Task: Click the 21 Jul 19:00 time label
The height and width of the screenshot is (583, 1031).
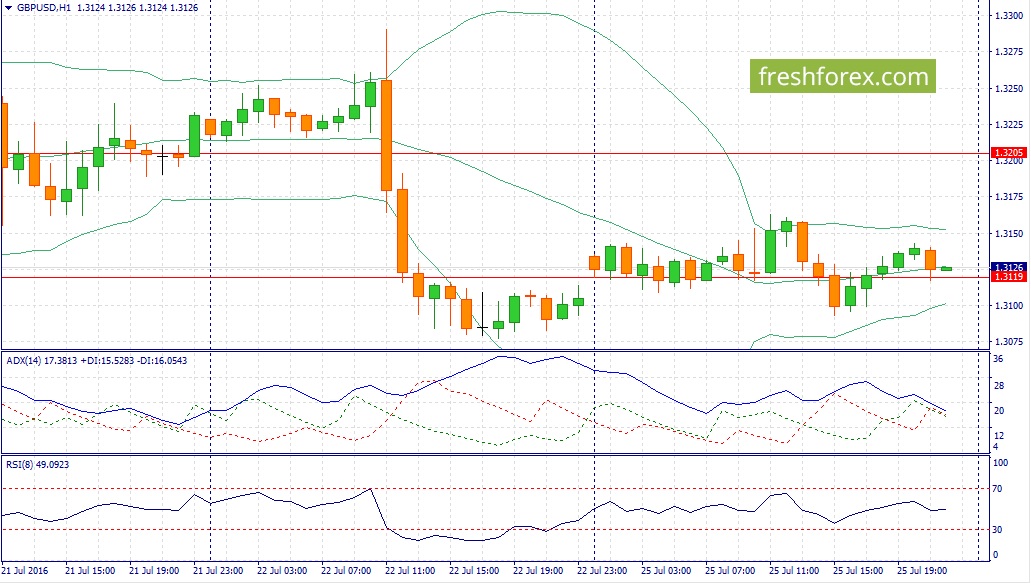Action: tap(154, 571)
